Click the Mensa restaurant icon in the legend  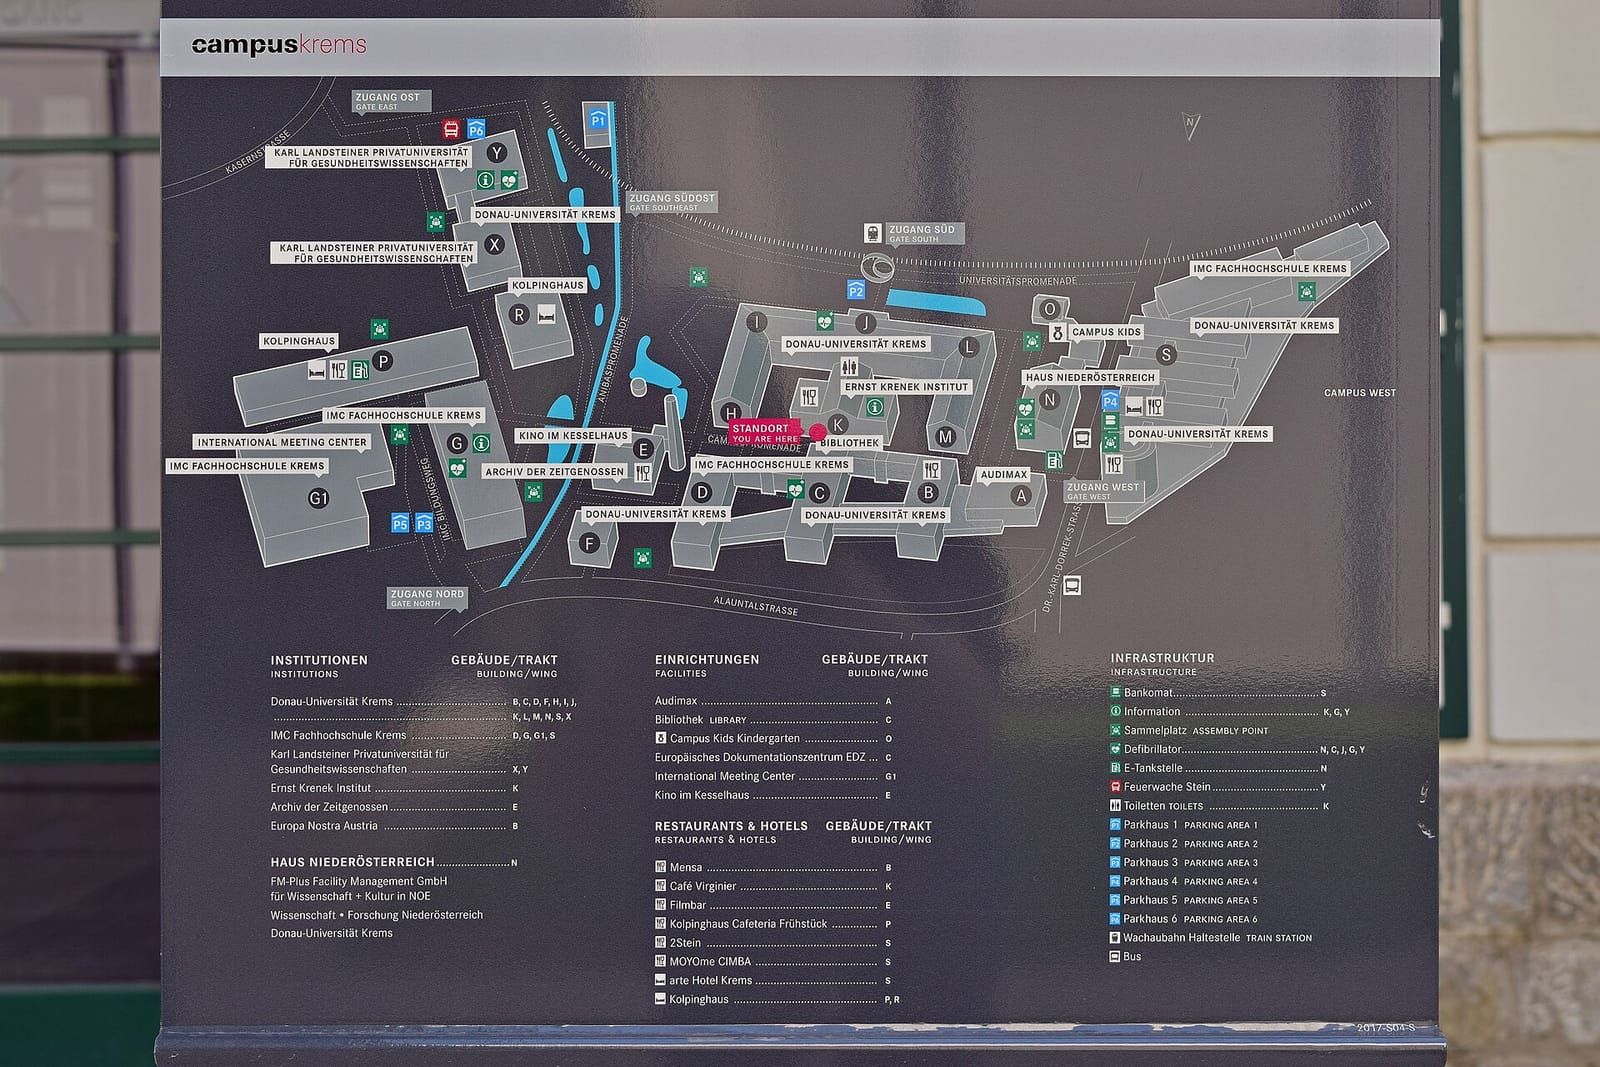660,867
